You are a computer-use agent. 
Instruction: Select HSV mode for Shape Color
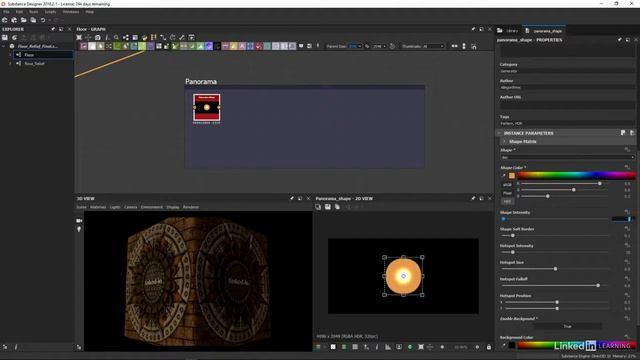point(507,201)
